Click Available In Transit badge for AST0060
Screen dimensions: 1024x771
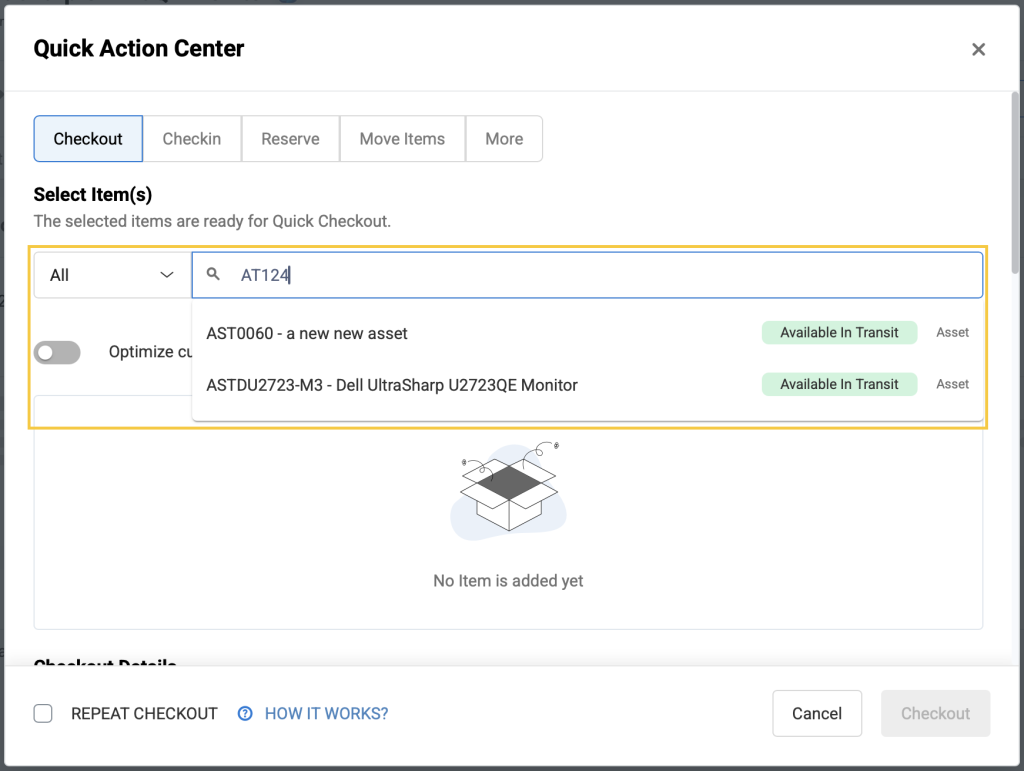(839, 332)
